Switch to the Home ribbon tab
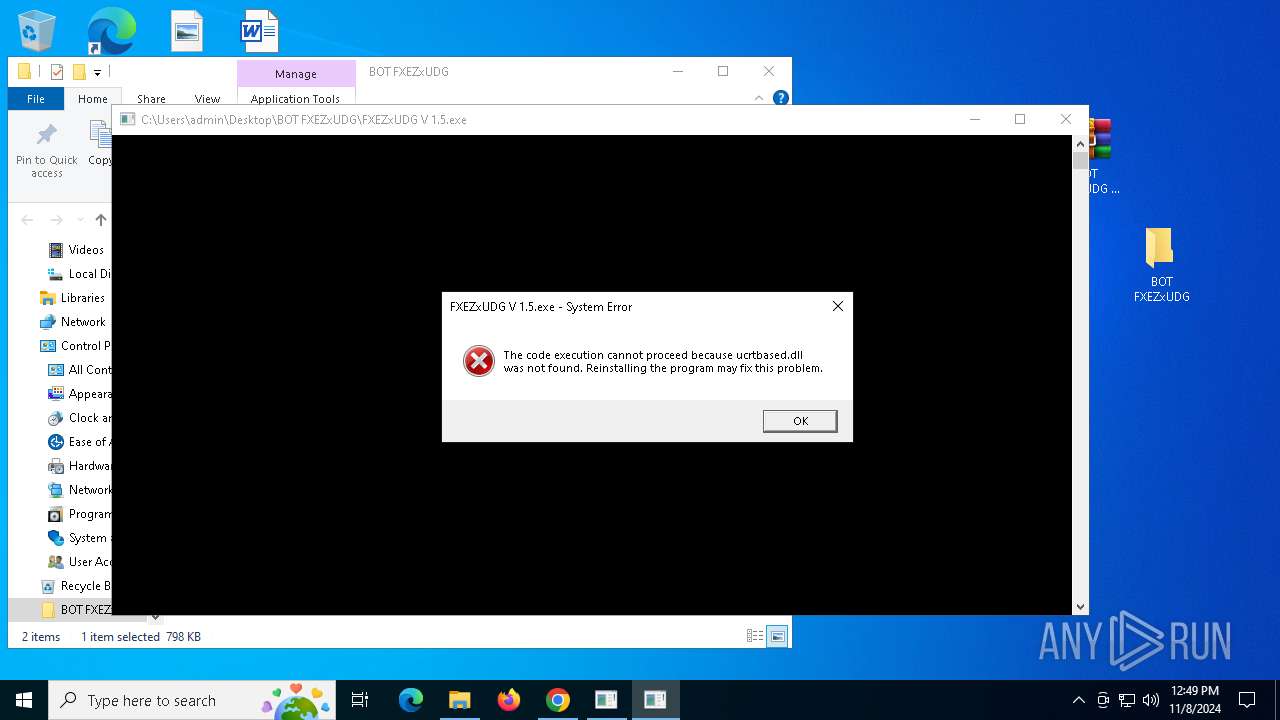Image resolution: width=1280 pixels, height=720 pixels. [x=92, y=99]
